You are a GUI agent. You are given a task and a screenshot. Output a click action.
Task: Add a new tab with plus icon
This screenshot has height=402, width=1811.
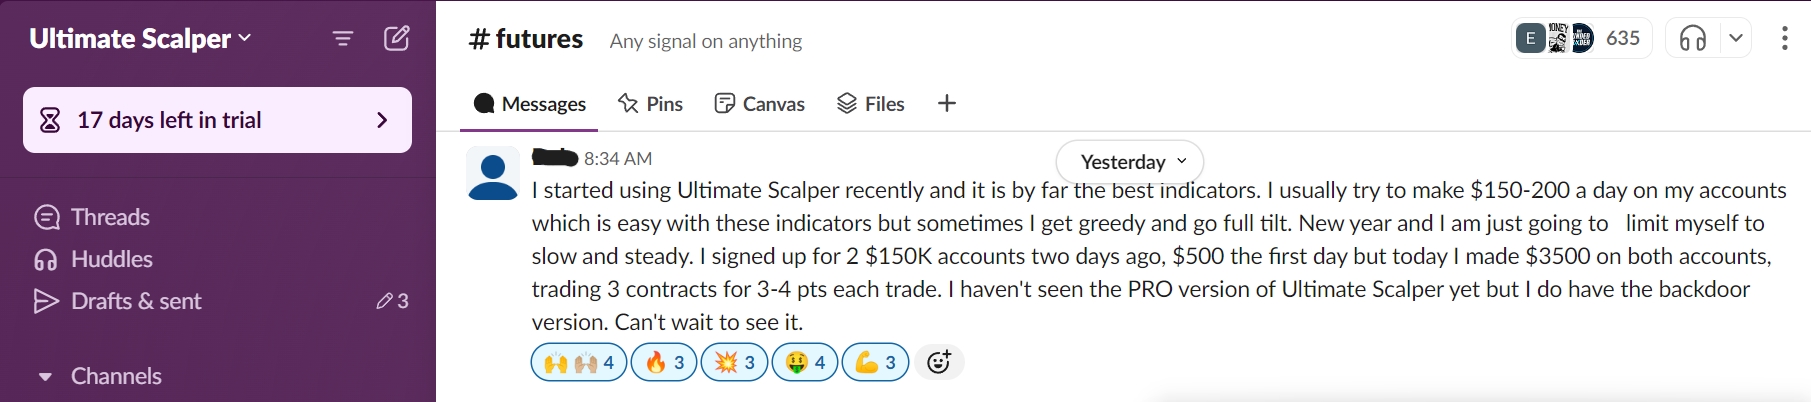(x=947, y=103)
